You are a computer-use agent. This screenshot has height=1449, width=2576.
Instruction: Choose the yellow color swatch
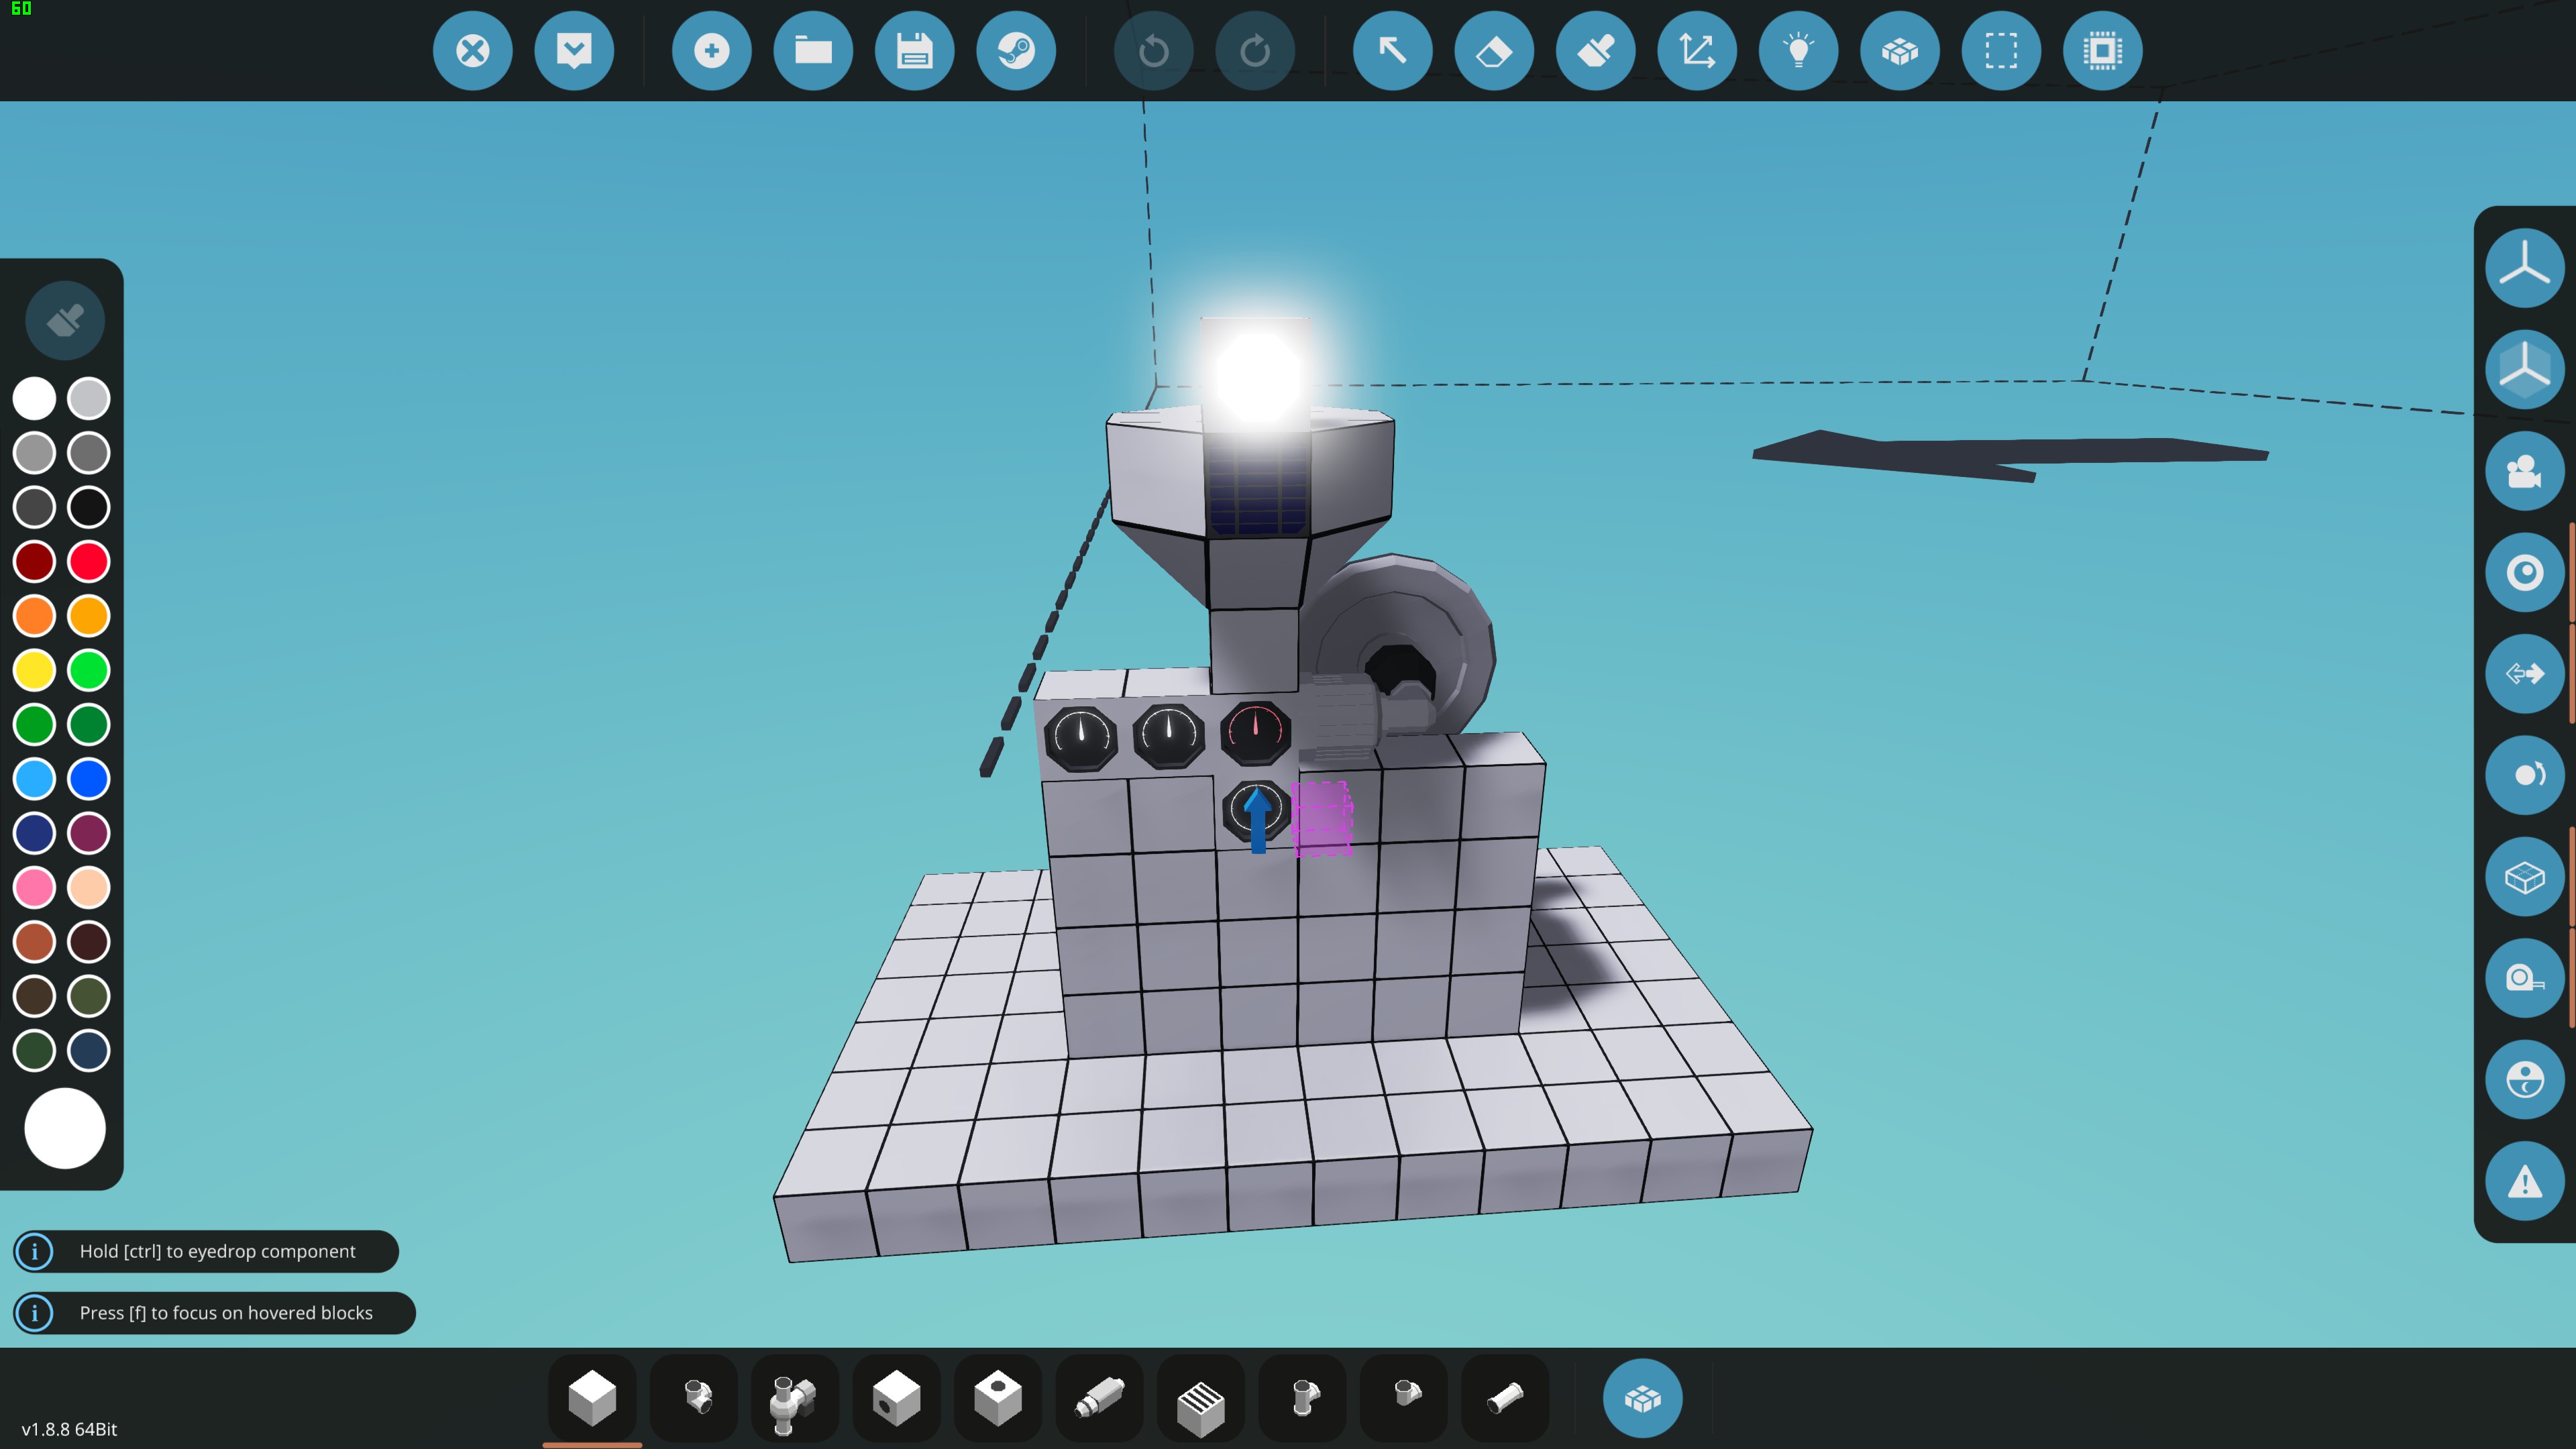tap(34, 670)
